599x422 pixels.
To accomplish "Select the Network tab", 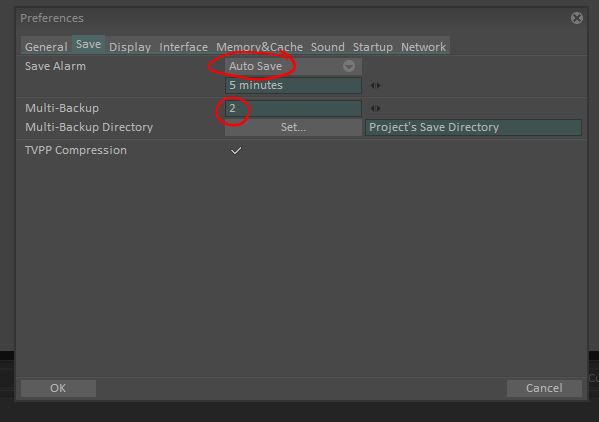I will pyautogui.click(x=423, y=47).
